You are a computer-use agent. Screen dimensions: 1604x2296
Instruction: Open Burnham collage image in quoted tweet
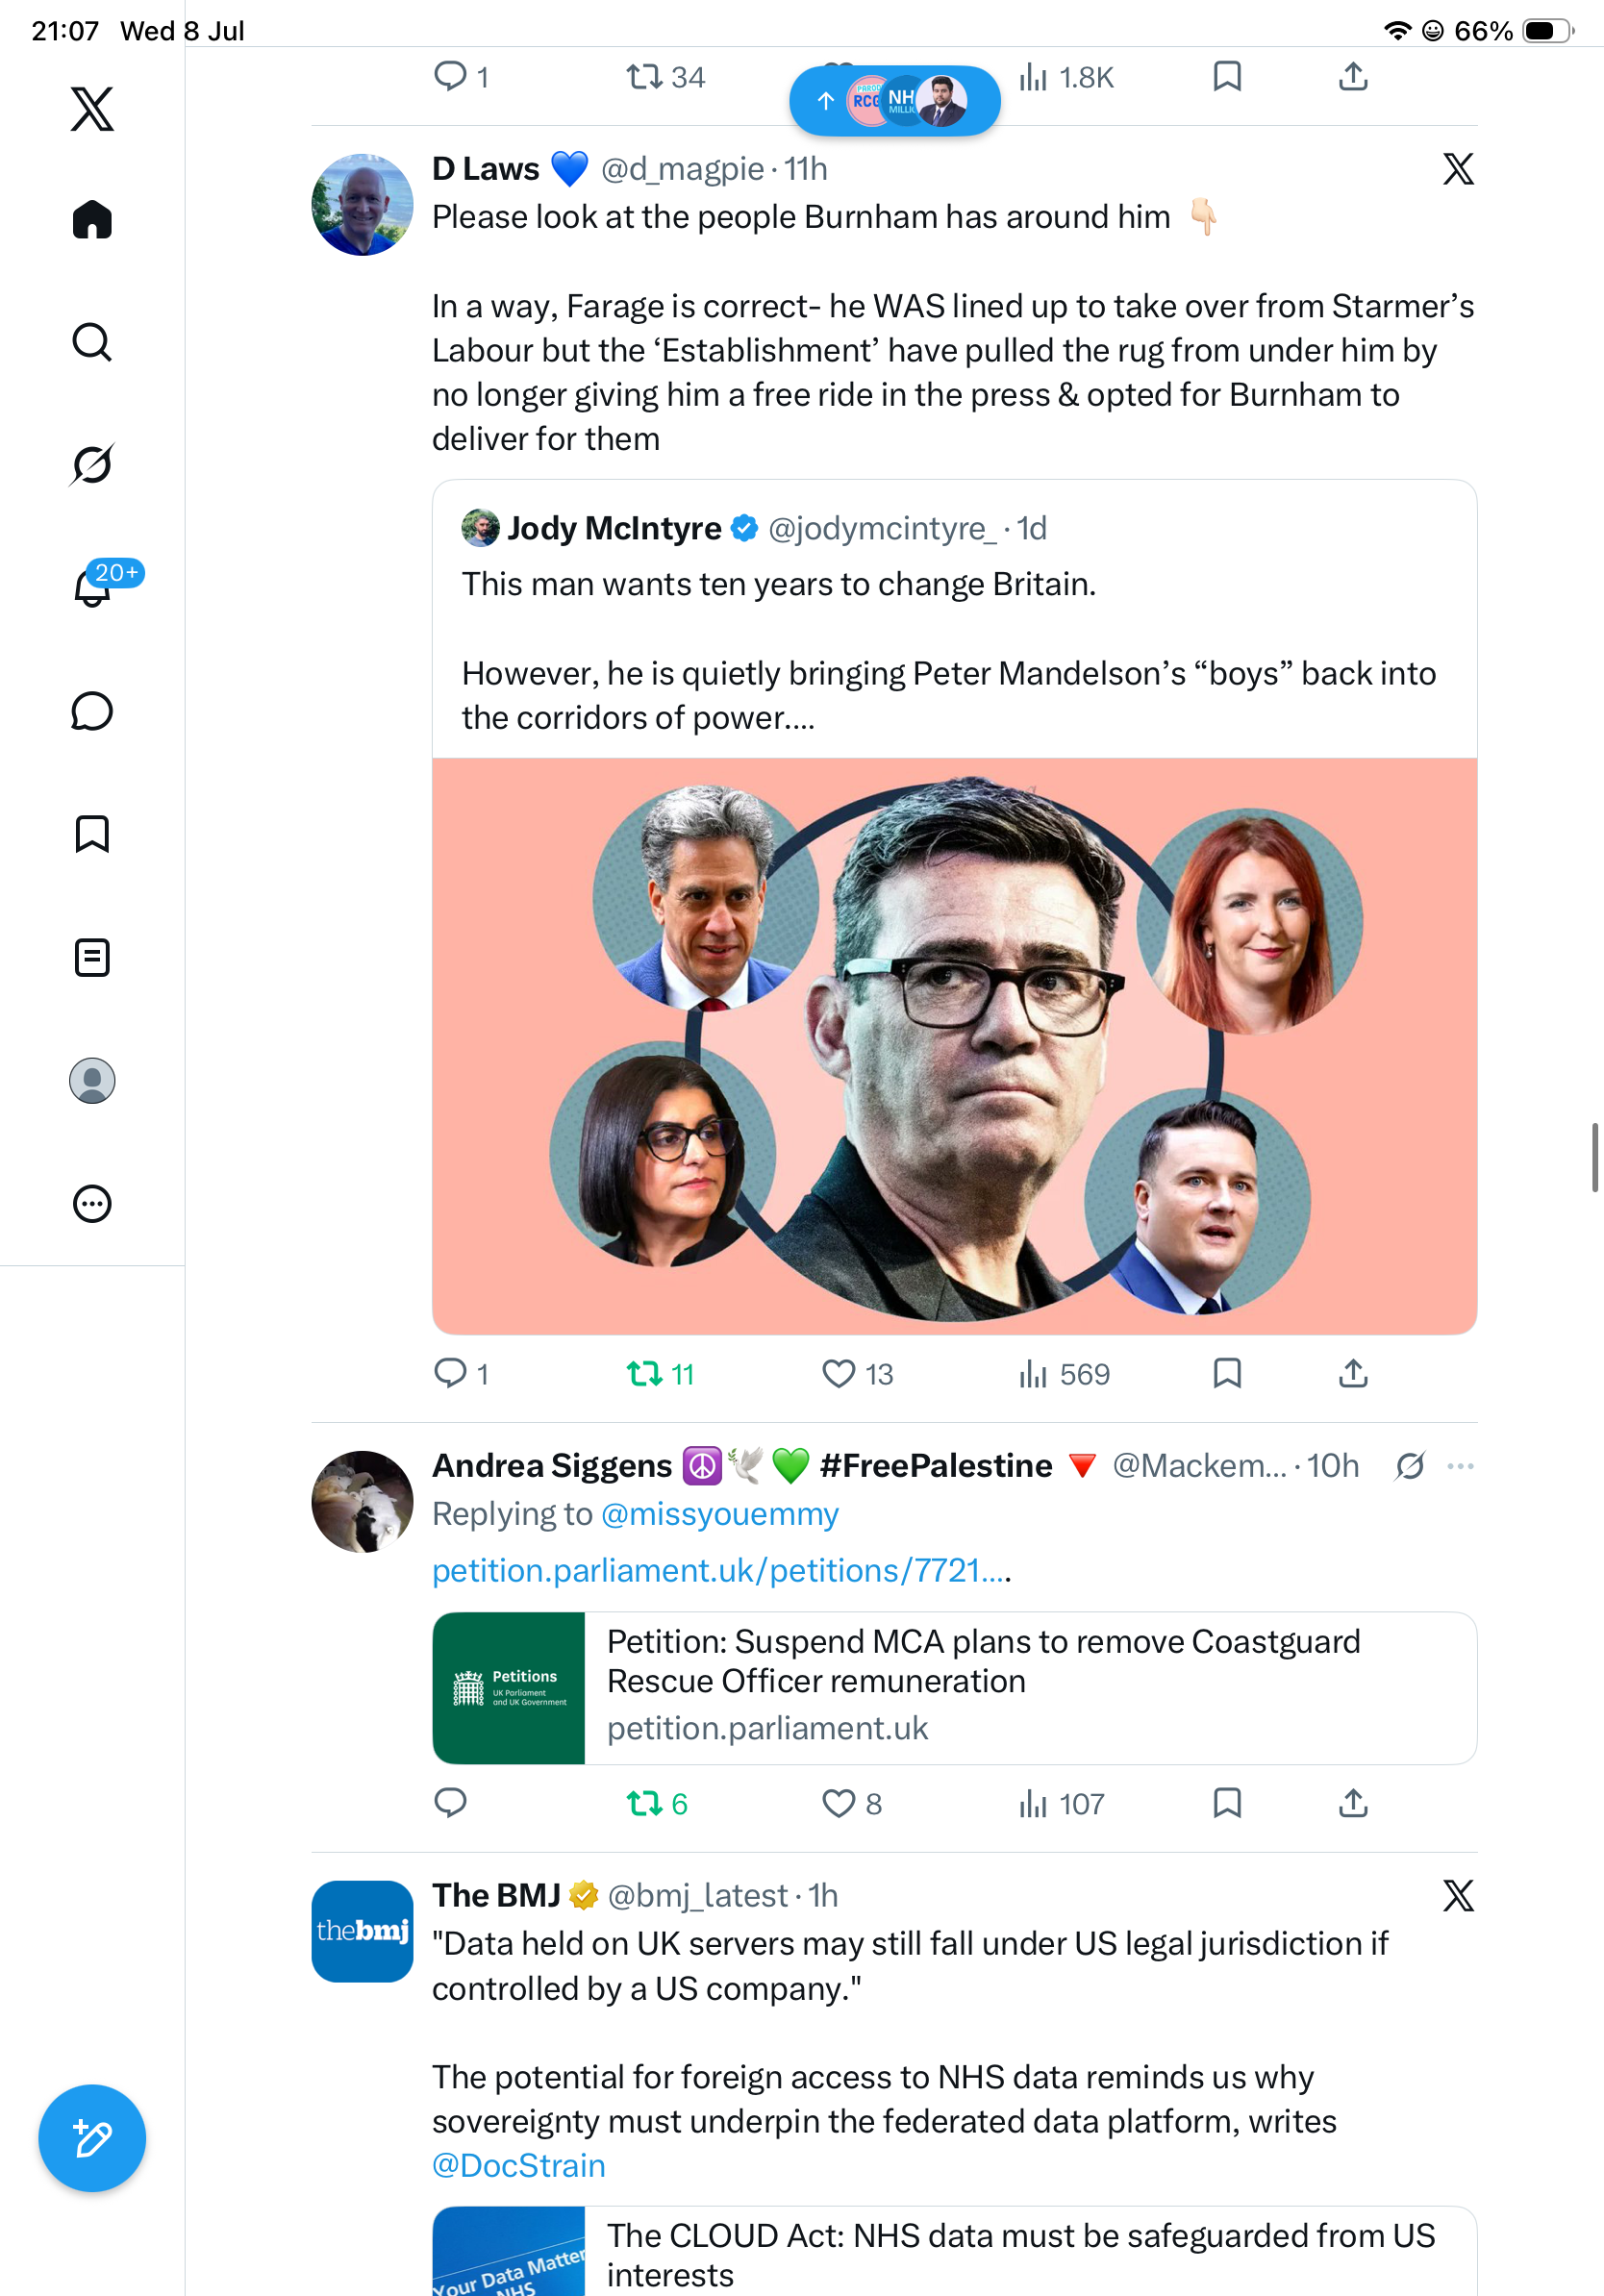tap(955, 1046)
